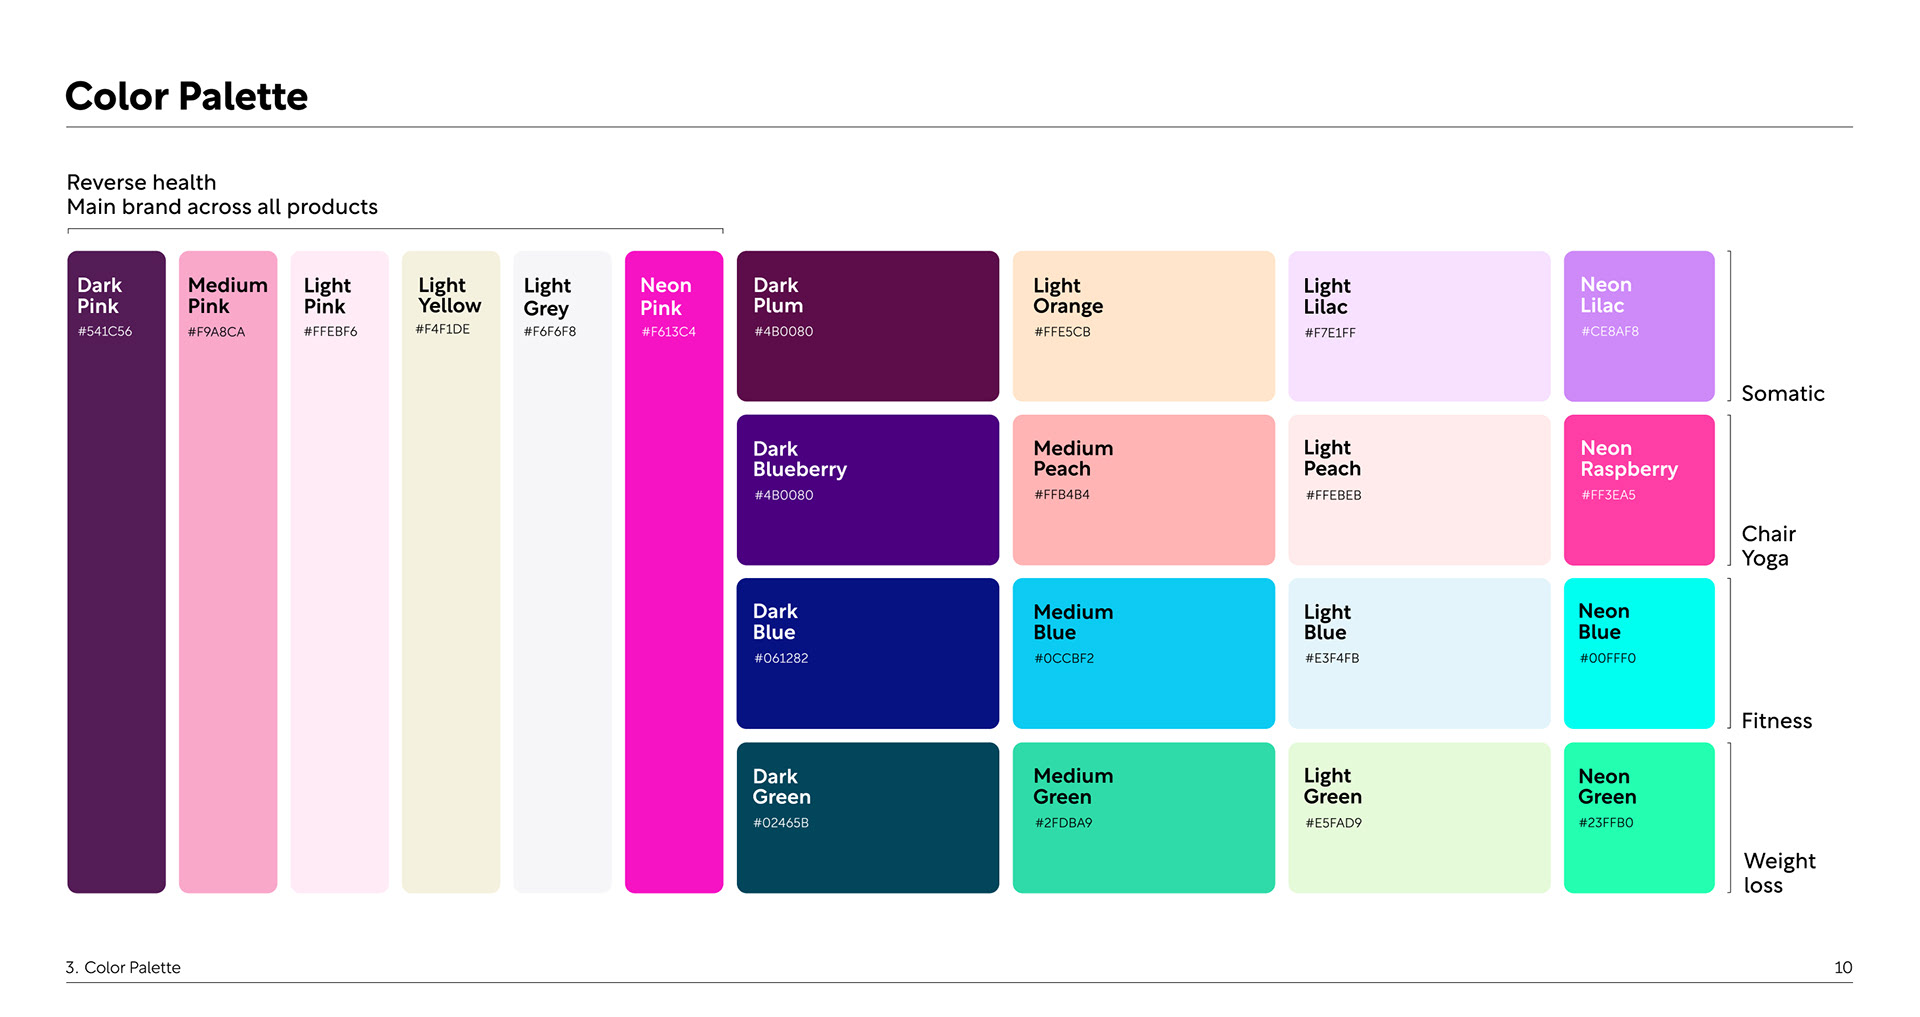The height and width of the screenshot is (1017, 1920).
Task: Select the Neon Raspberry #FF3EA5 swatch
Action: tap(1639, 490)
